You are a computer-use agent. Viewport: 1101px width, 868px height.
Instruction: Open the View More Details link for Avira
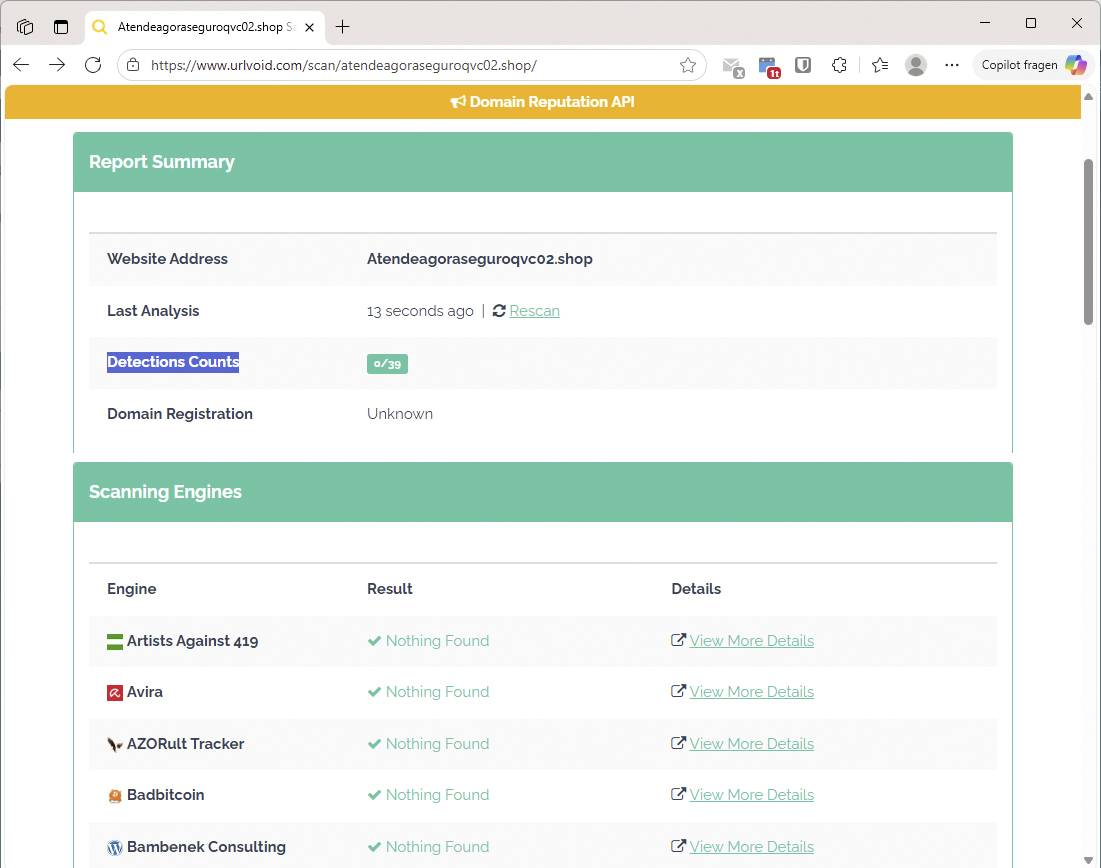point(751,691)
